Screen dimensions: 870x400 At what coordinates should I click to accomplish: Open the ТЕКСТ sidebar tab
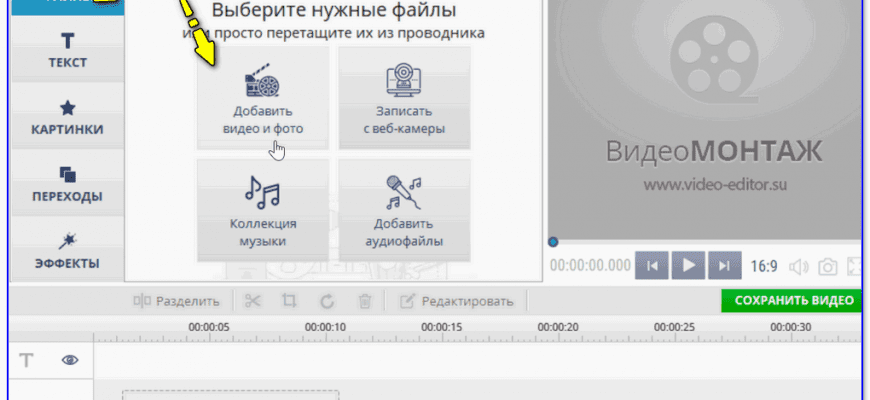tap(67, 49)
